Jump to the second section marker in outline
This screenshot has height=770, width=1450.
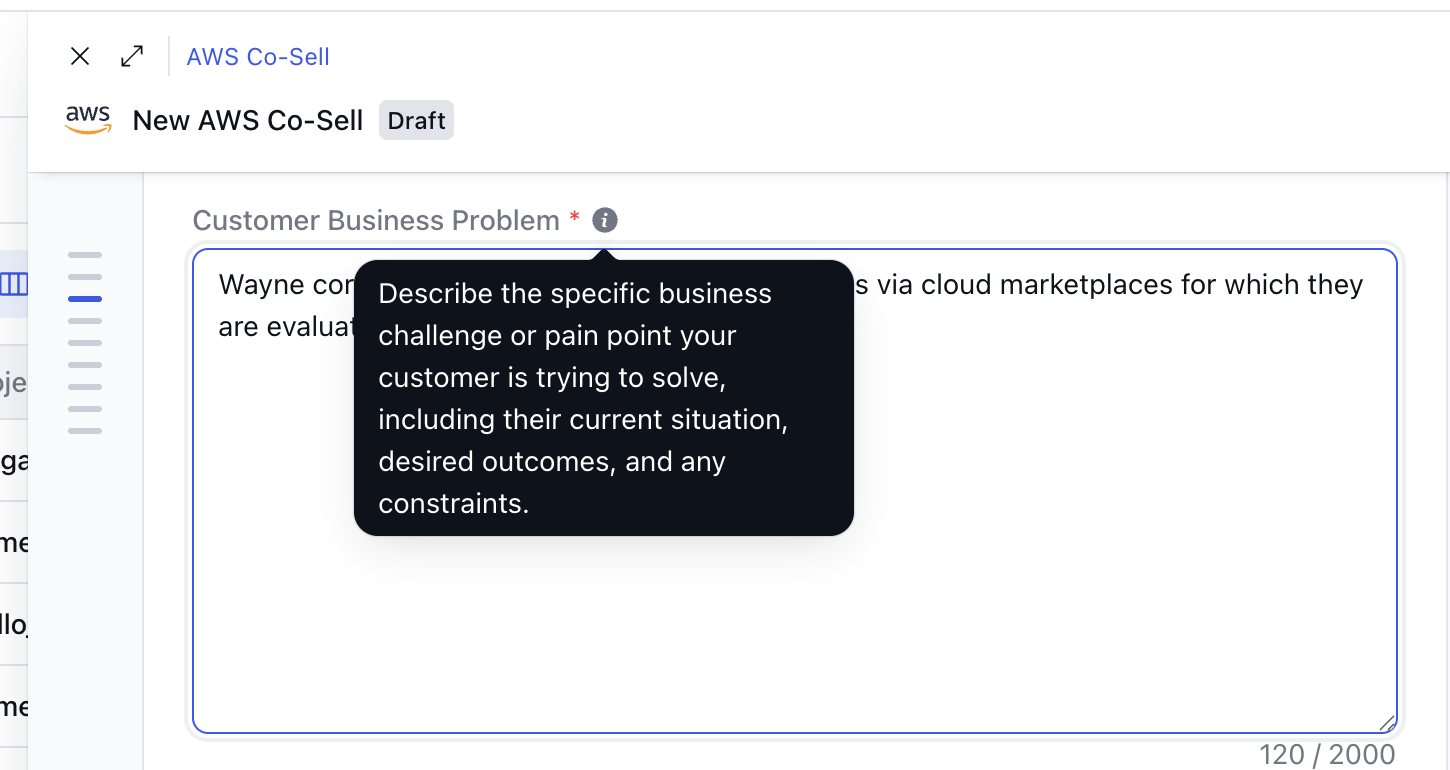pos(85,277)
